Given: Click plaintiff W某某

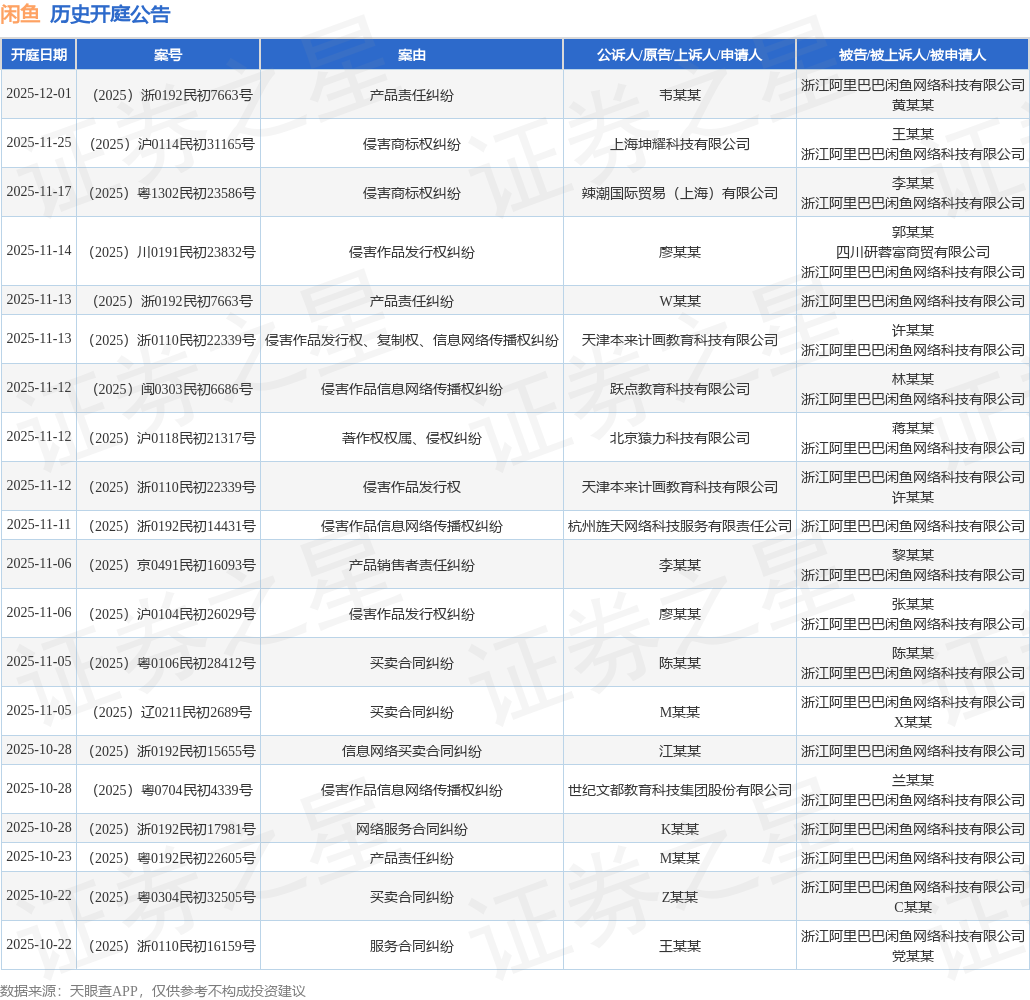Looking at the screenshot, I should pyautogui.click(x=679, y=301).
